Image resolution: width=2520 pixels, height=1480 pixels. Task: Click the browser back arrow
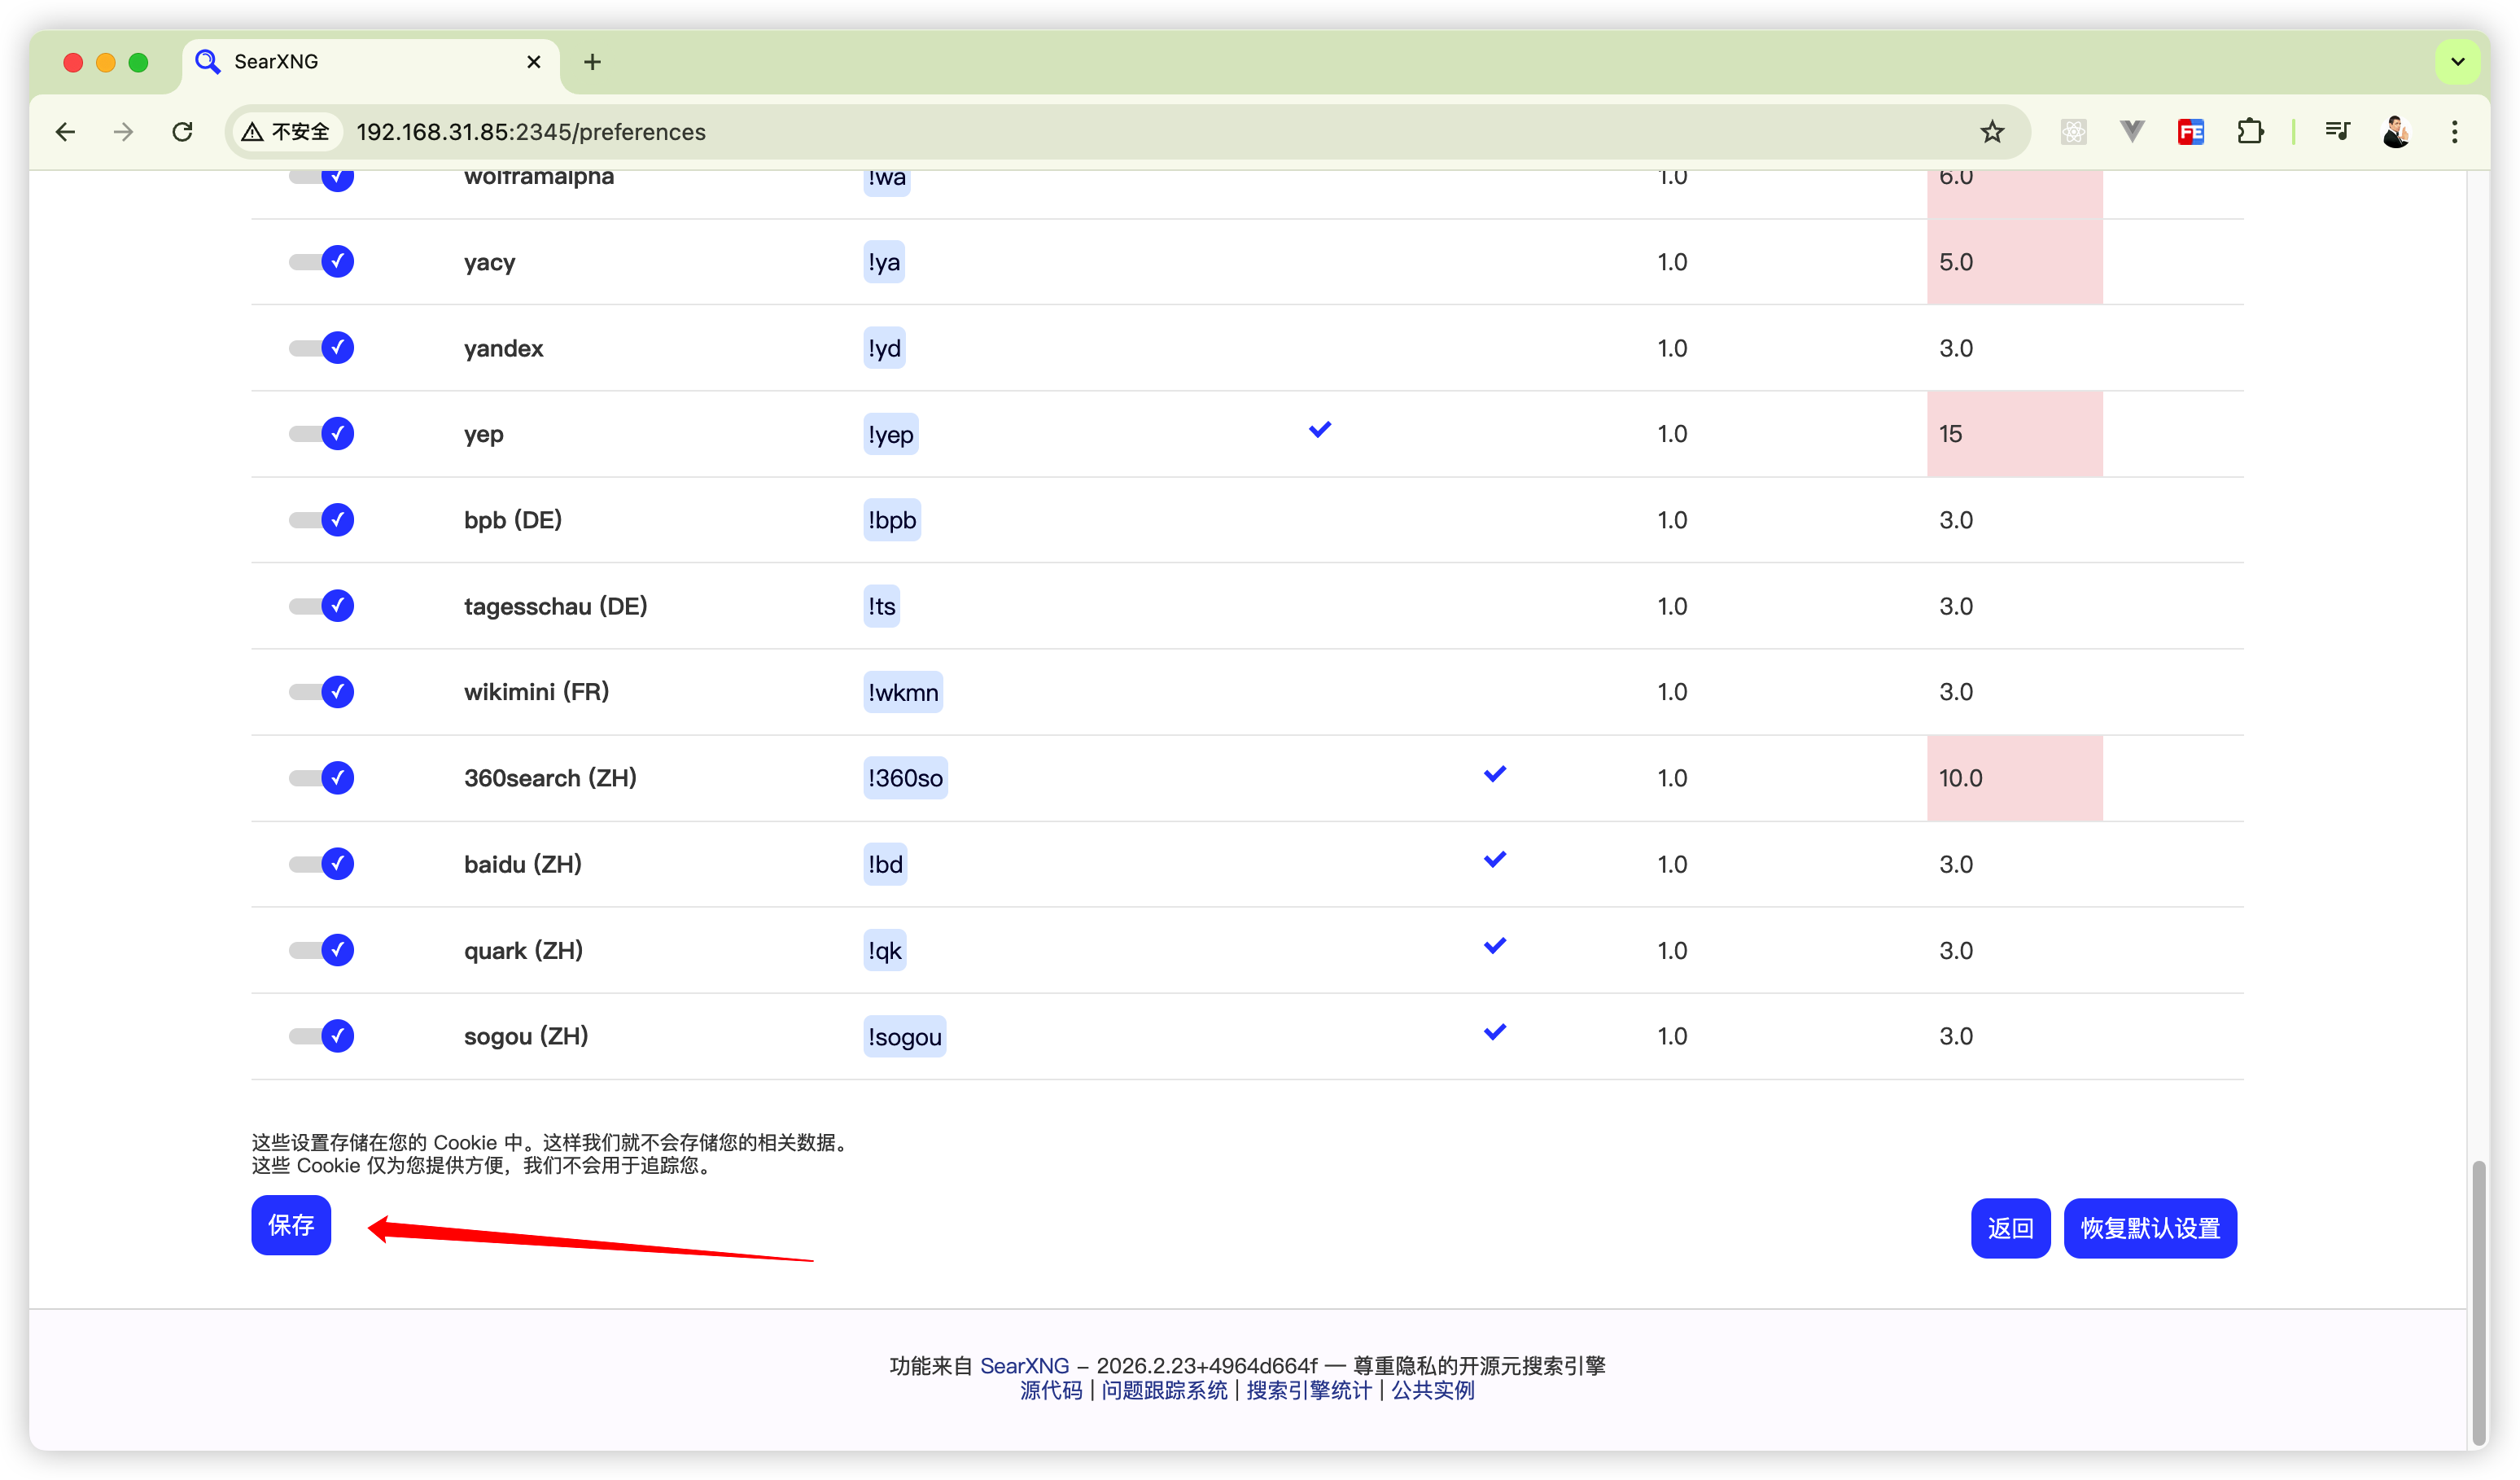click(66, 132)
